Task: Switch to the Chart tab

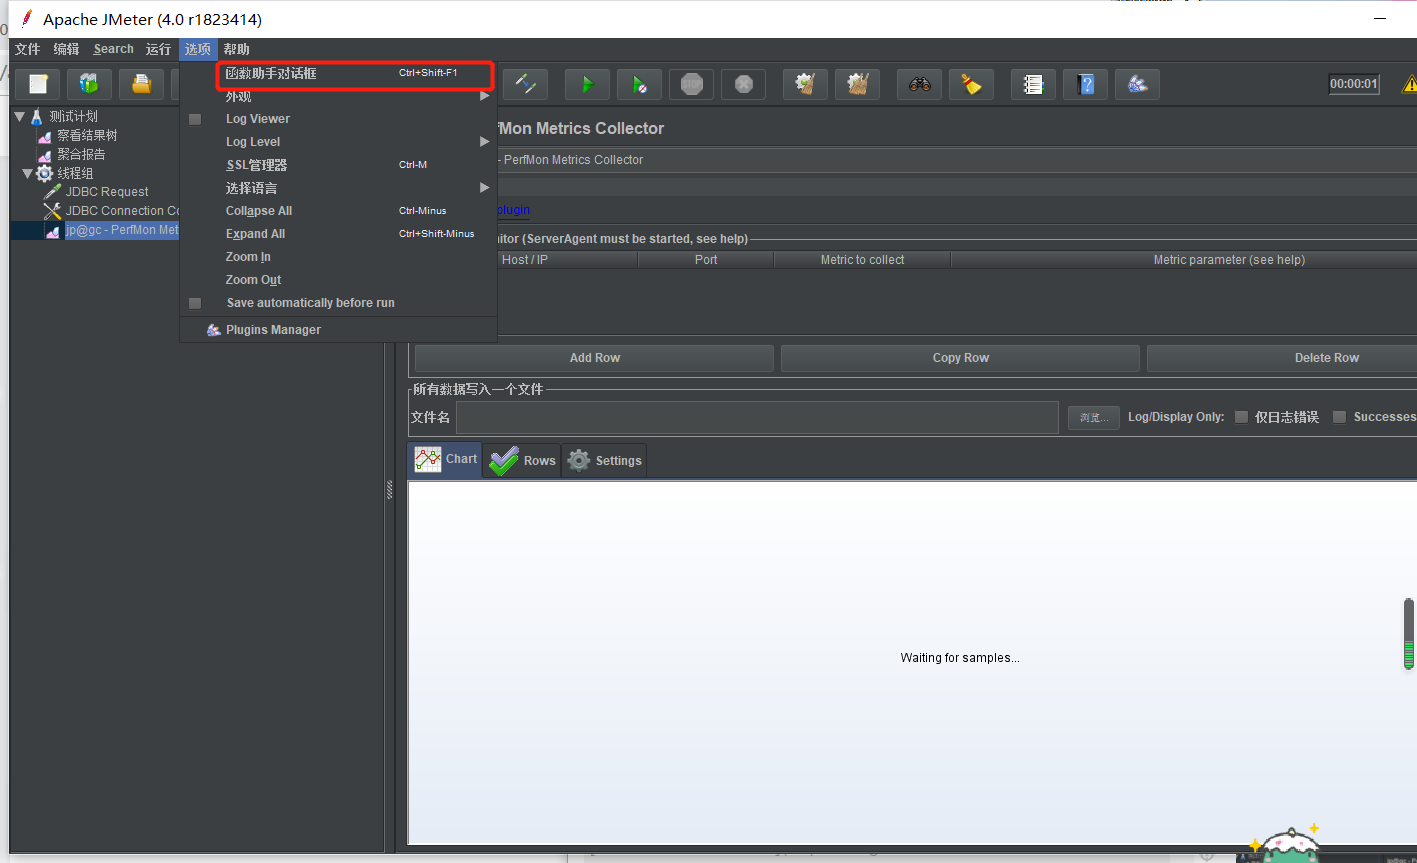Action: [x=445, y=460]
